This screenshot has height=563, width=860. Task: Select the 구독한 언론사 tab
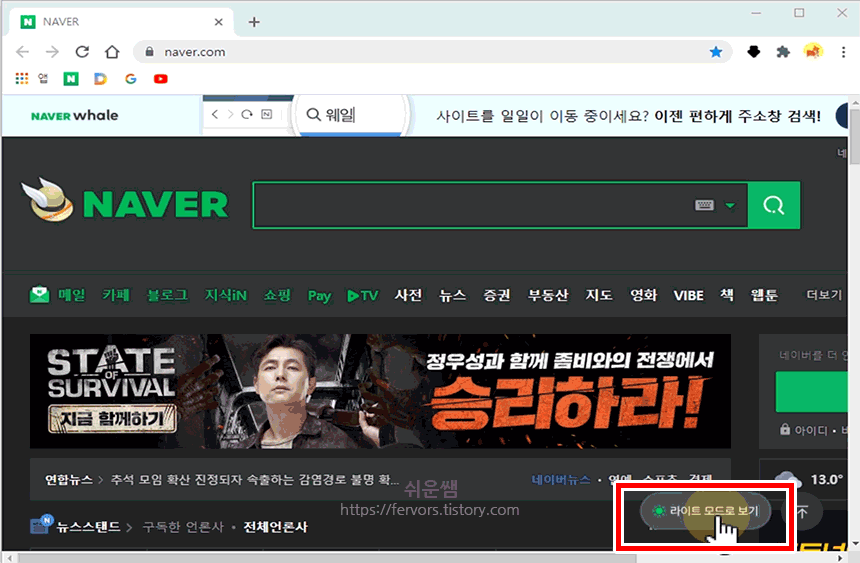point(183,527)
